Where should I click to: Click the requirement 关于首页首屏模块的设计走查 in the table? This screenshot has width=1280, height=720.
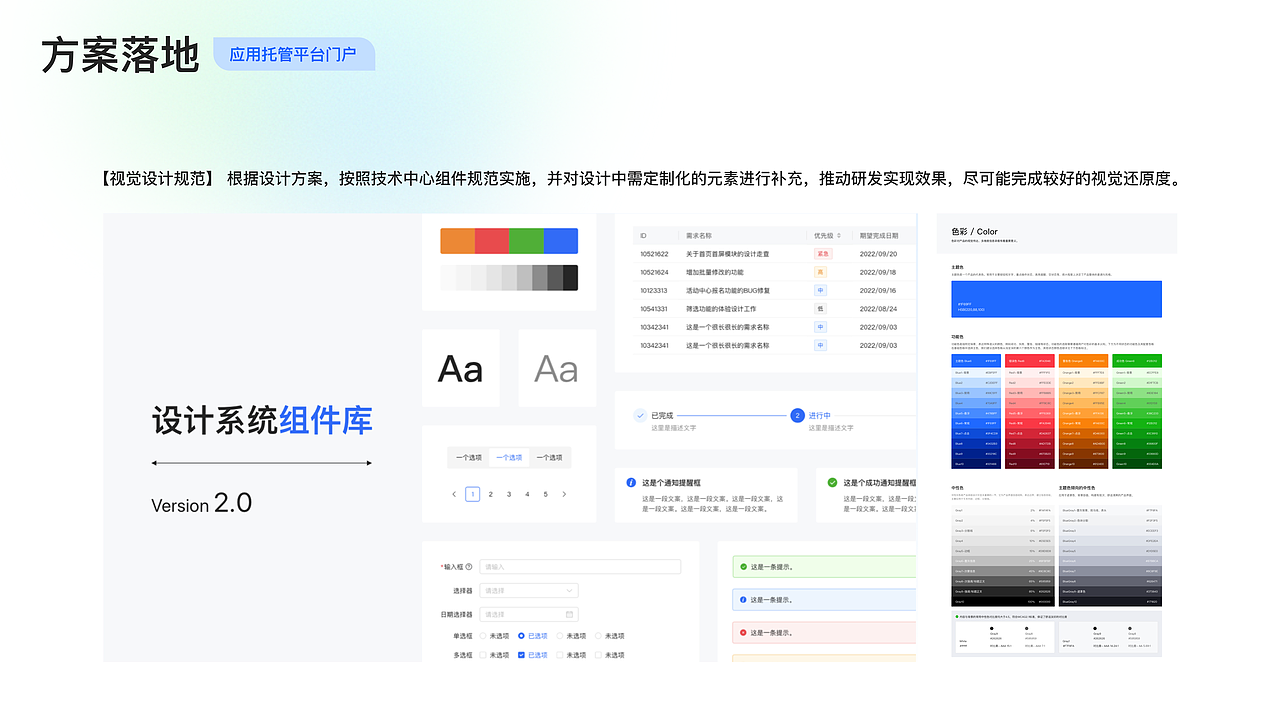(x=725, y=253)
